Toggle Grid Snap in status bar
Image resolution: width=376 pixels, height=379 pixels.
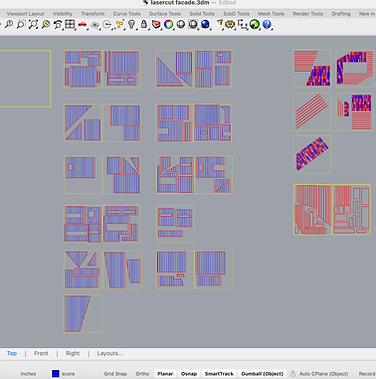pyautogui.click(x=115, y=374)
